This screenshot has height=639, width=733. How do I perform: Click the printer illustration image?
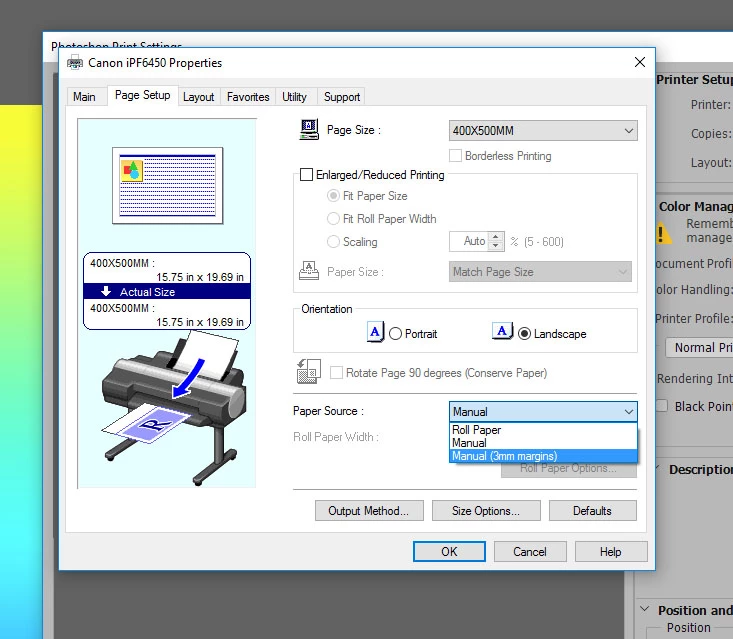(173, 407)
